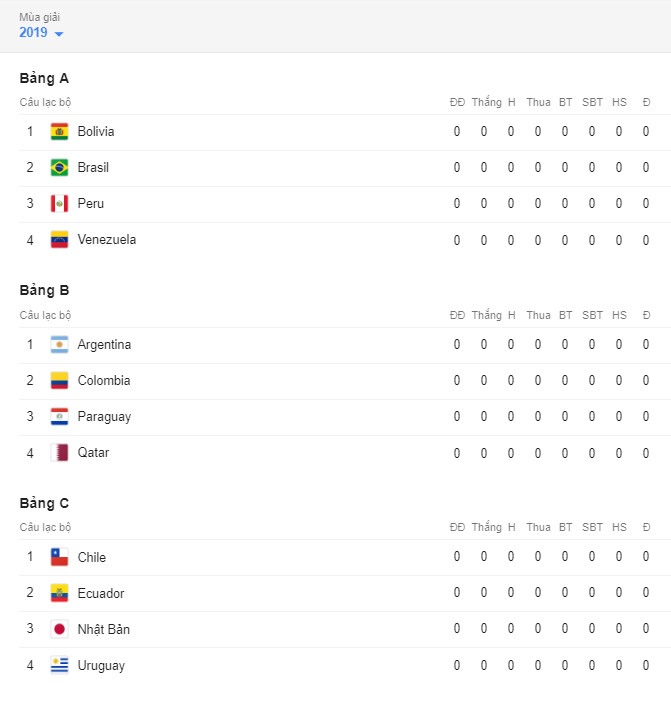Open the Paraguay team link
Image resolution: width=671 pixels, height=703 pixels.
104,417
